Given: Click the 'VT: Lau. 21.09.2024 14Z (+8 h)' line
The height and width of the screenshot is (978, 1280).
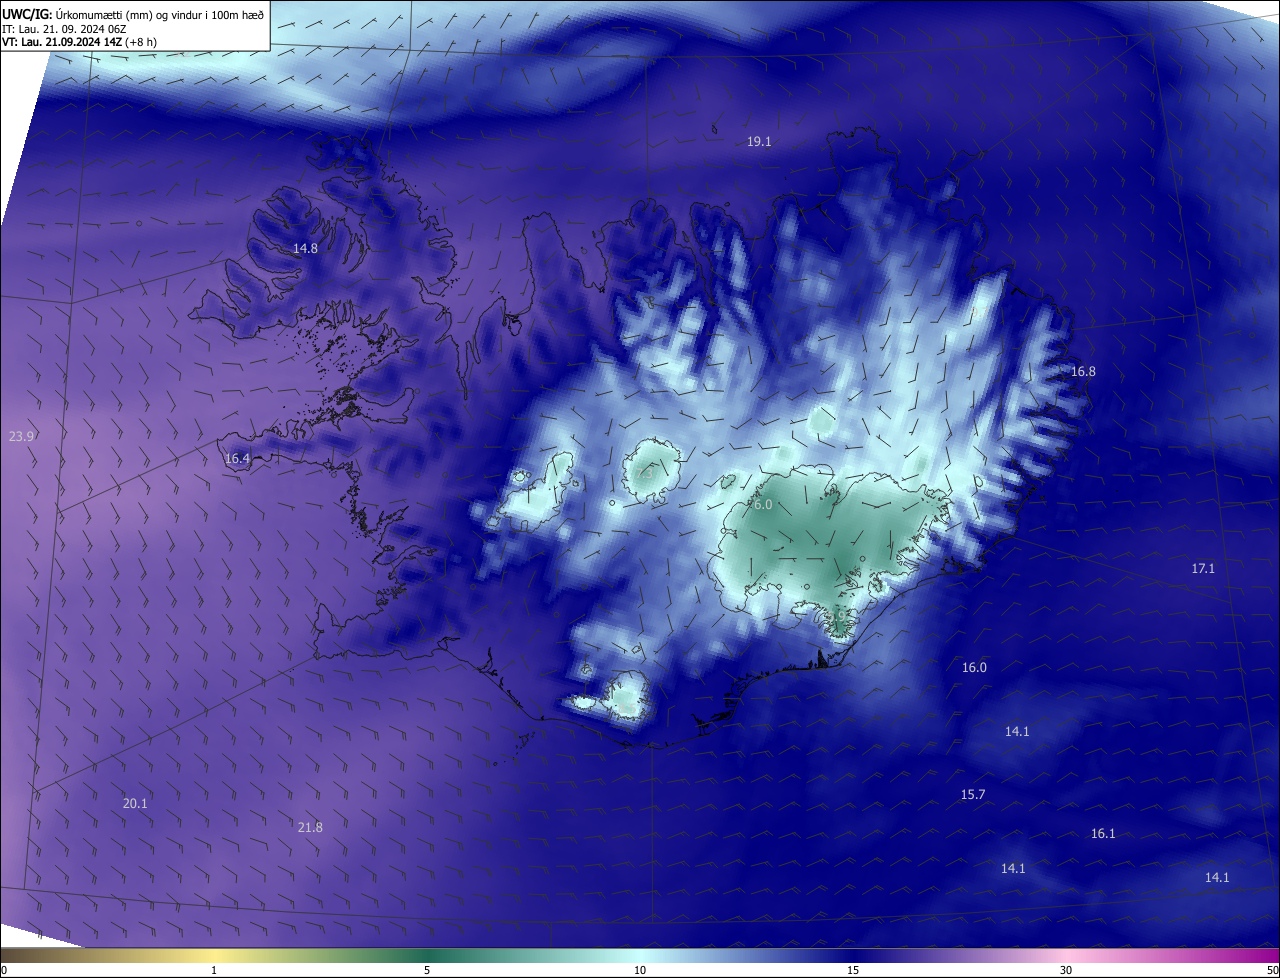Looking at the screenshot, I should pyautogui.click(x=79, y=42).
